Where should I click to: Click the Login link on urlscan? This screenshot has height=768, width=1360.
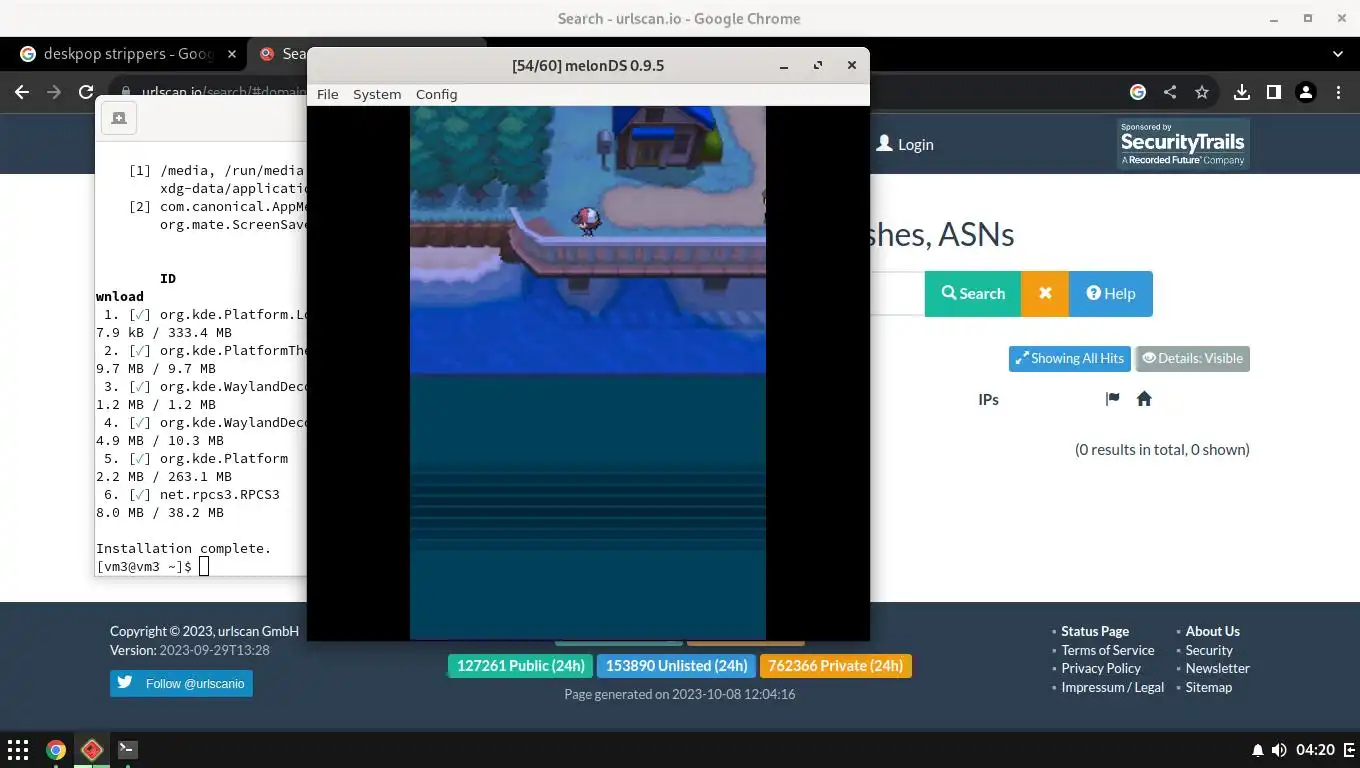[905, 144]
